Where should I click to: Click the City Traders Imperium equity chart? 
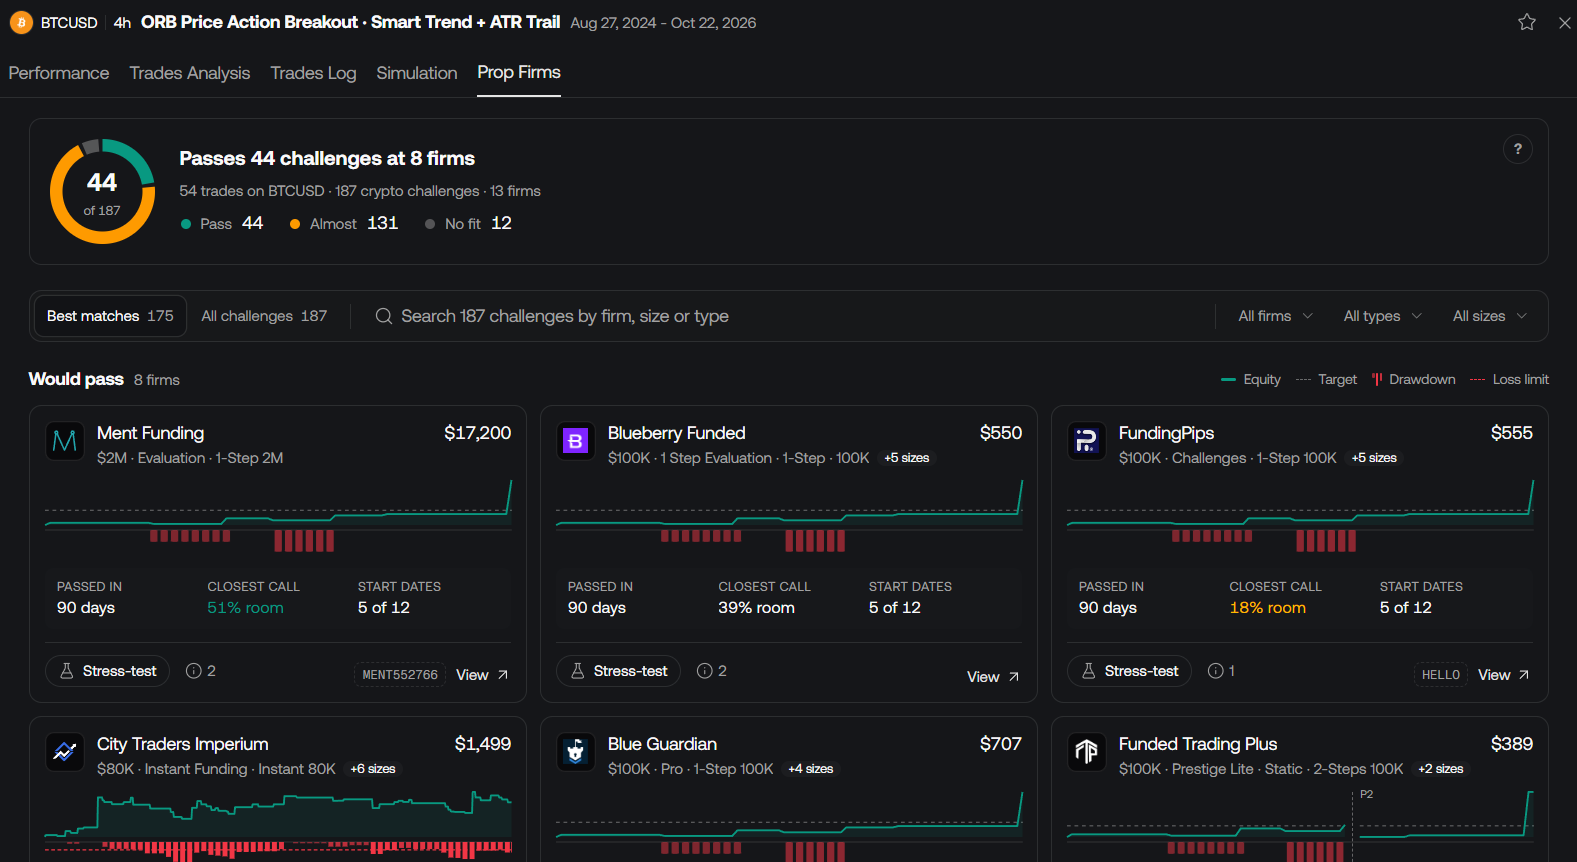[278, 825]
